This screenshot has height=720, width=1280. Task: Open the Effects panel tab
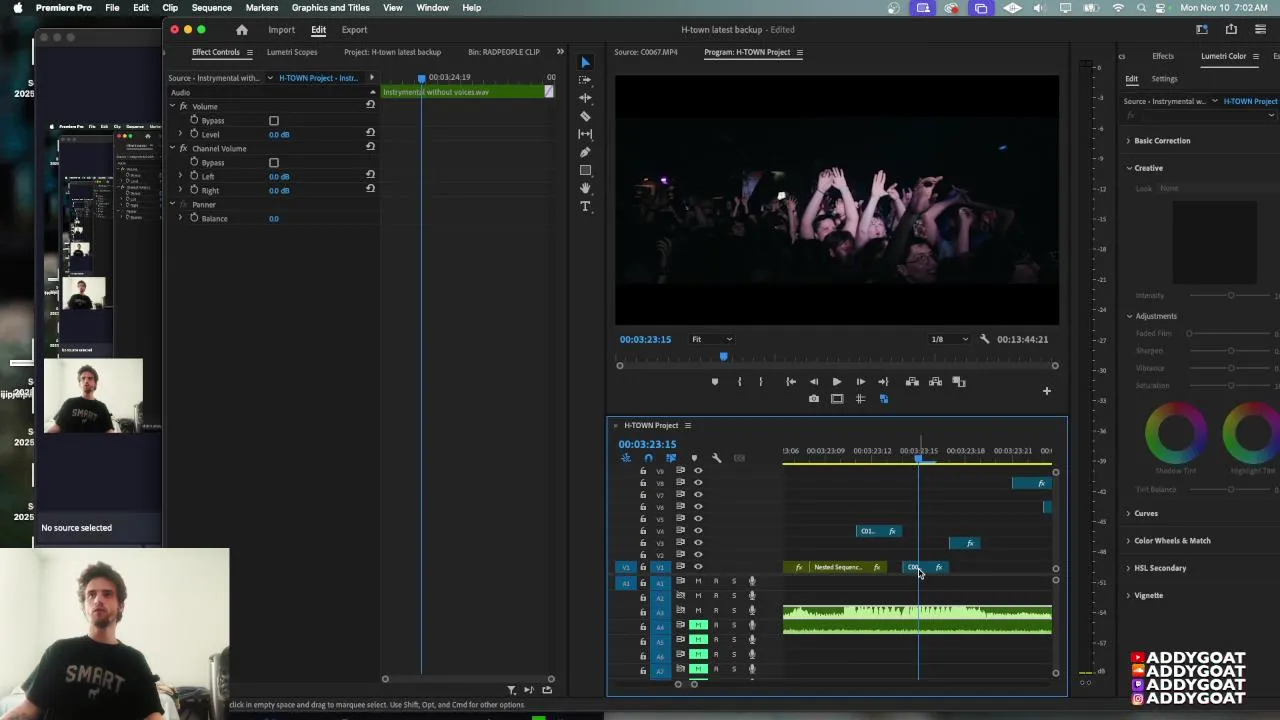click(1163, 56)
